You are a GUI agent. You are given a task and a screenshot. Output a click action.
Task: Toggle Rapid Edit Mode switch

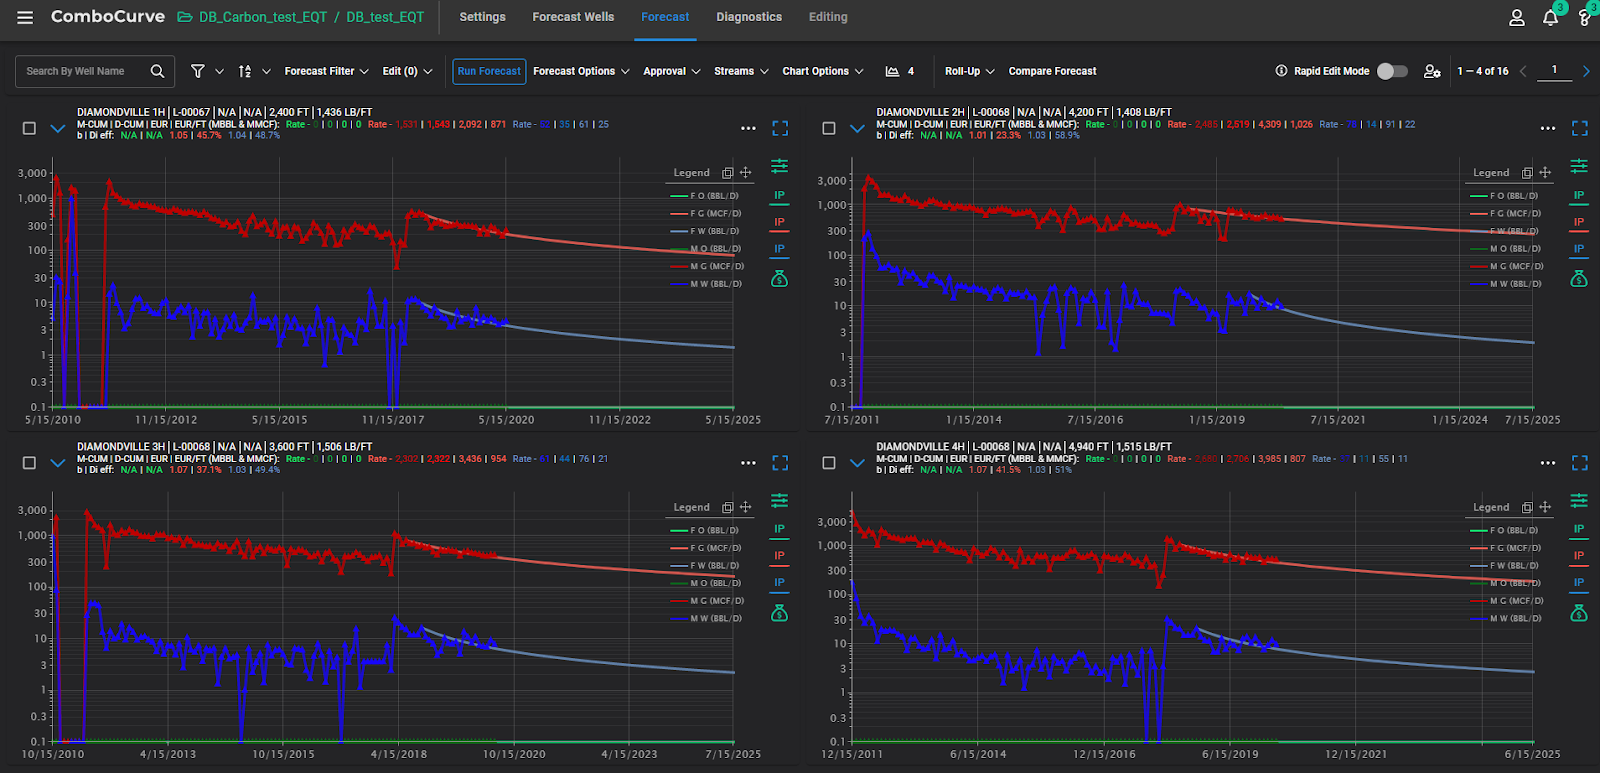point(1392,71)
